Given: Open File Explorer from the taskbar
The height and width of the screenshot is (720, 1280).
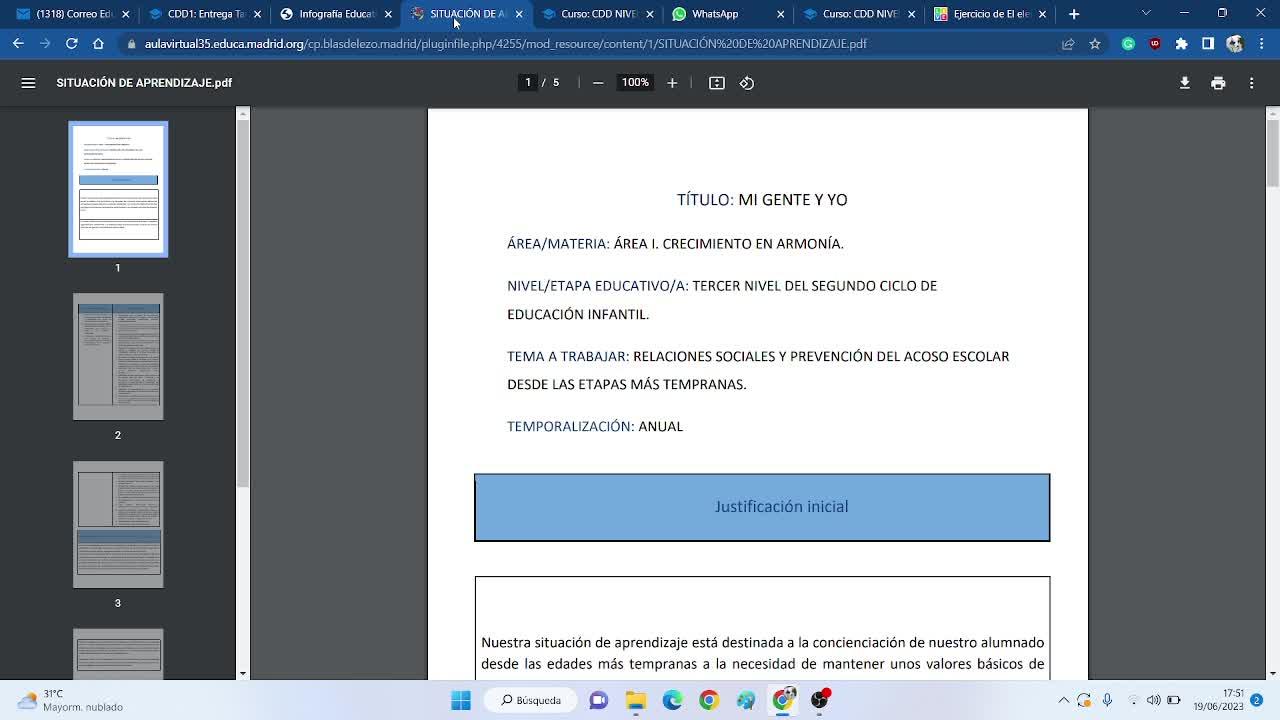Looking at the screenshot, I should click(635, 700).
